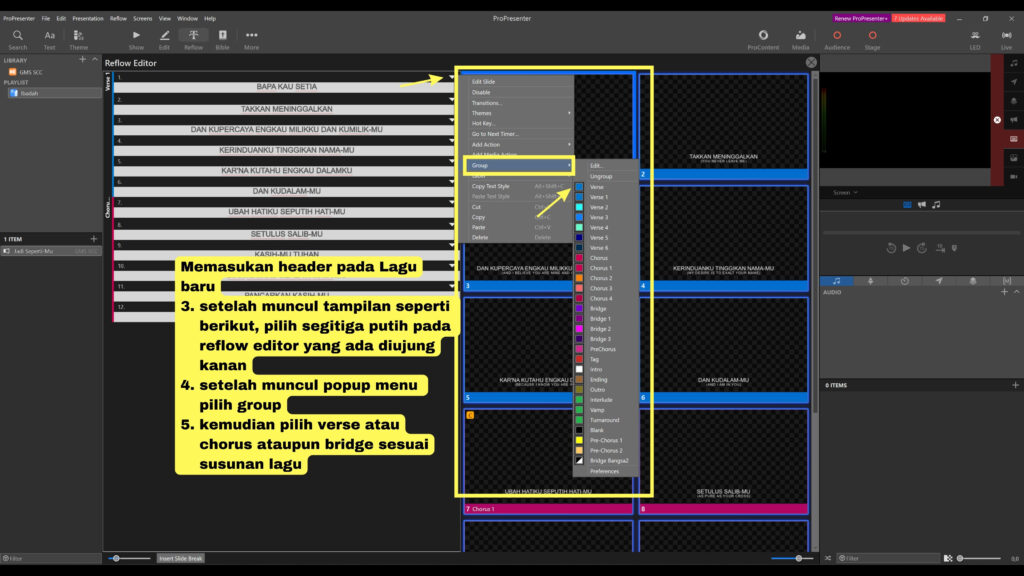The image size is (1024, 576).
Task: Click Renew ProPresenter+ button
Action: 861,18
